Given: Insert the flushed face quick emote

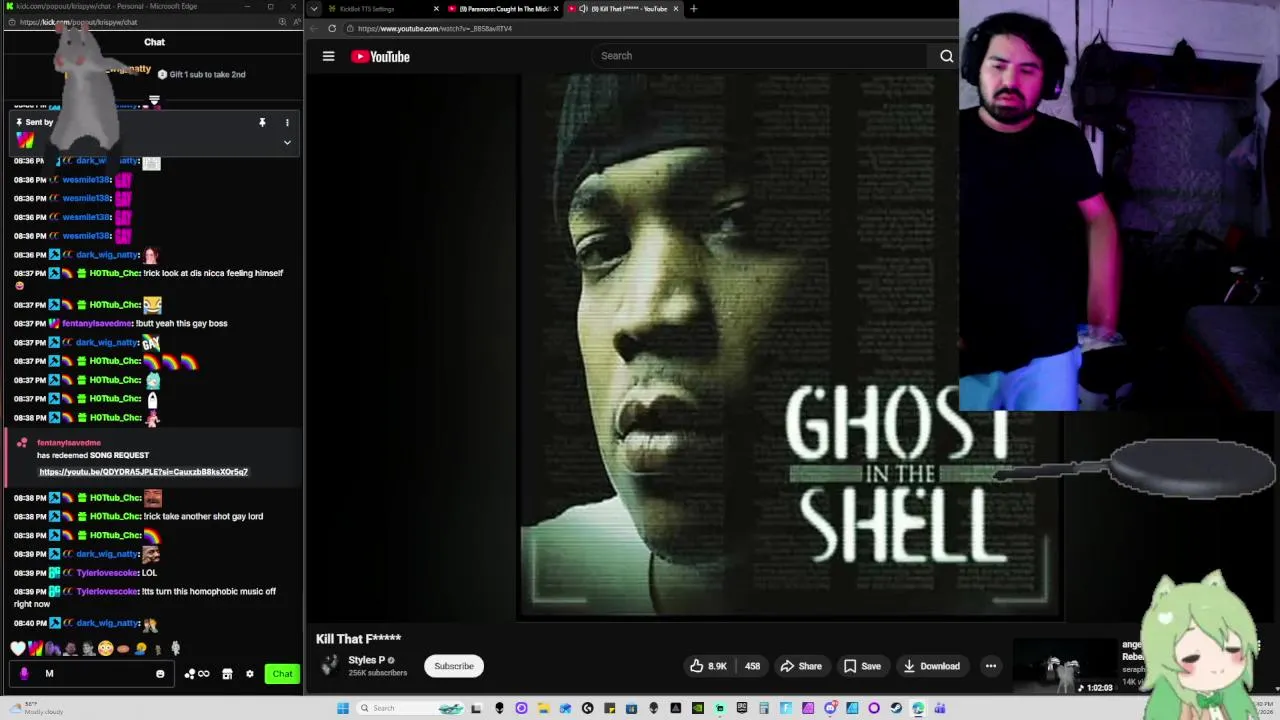Looking at the screenshot, I should click(x=105, y=648).
